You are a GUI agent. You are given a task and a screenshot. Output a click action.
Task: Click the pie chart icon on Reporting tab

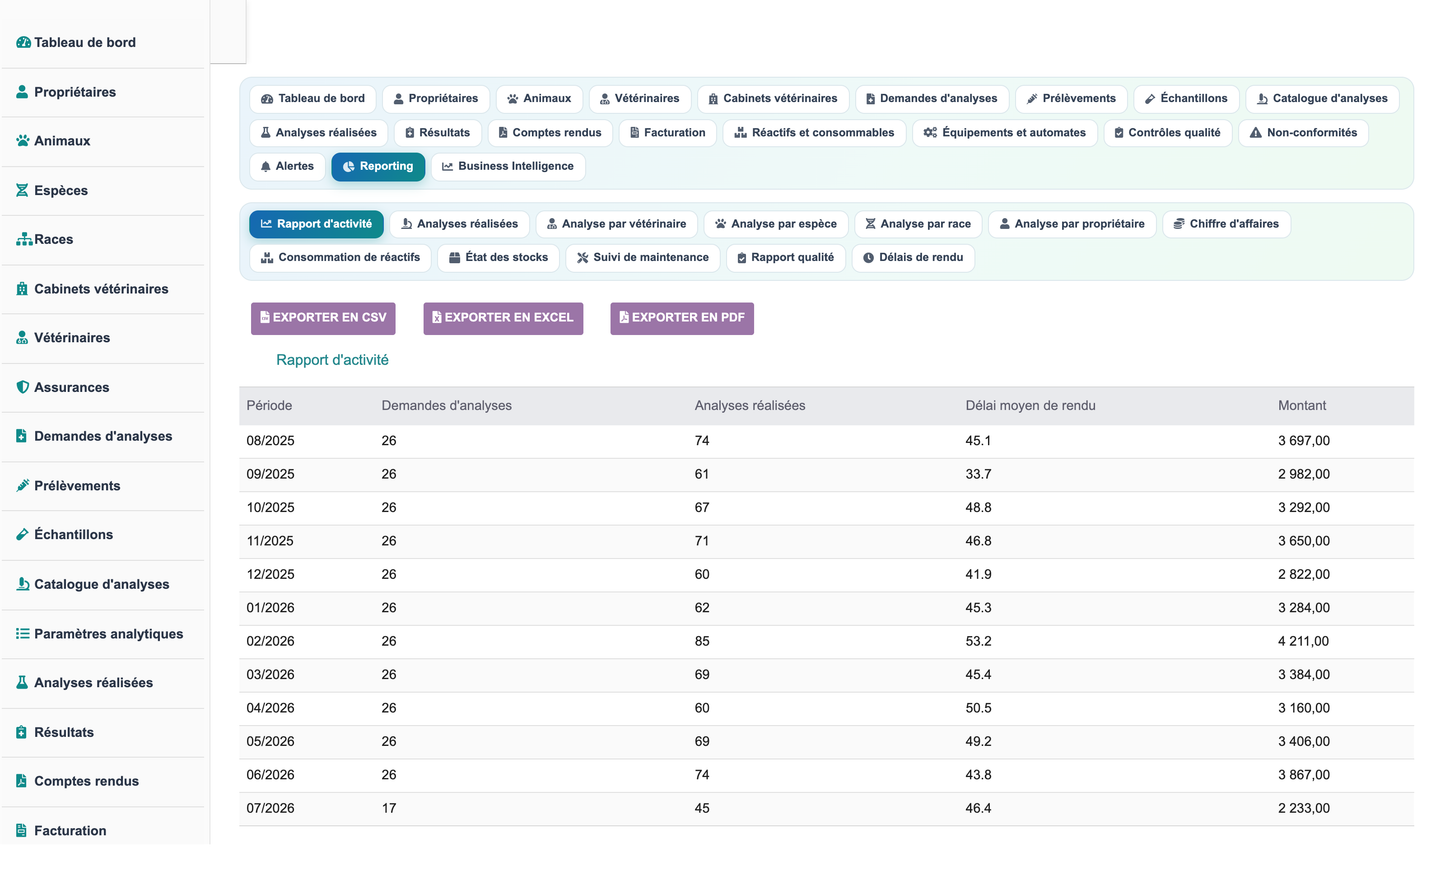[x=349, y=167]
